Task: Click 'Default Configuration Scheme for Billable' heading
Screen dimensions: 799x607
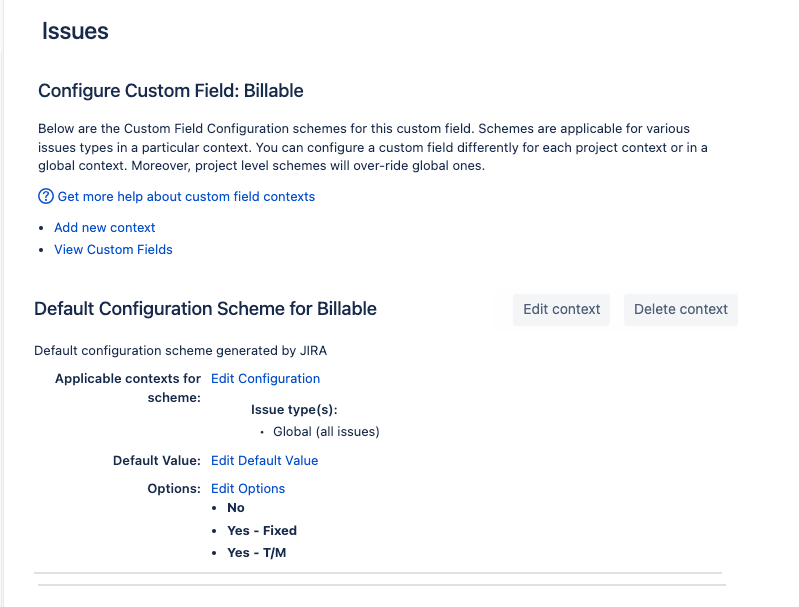Action: 205,309
